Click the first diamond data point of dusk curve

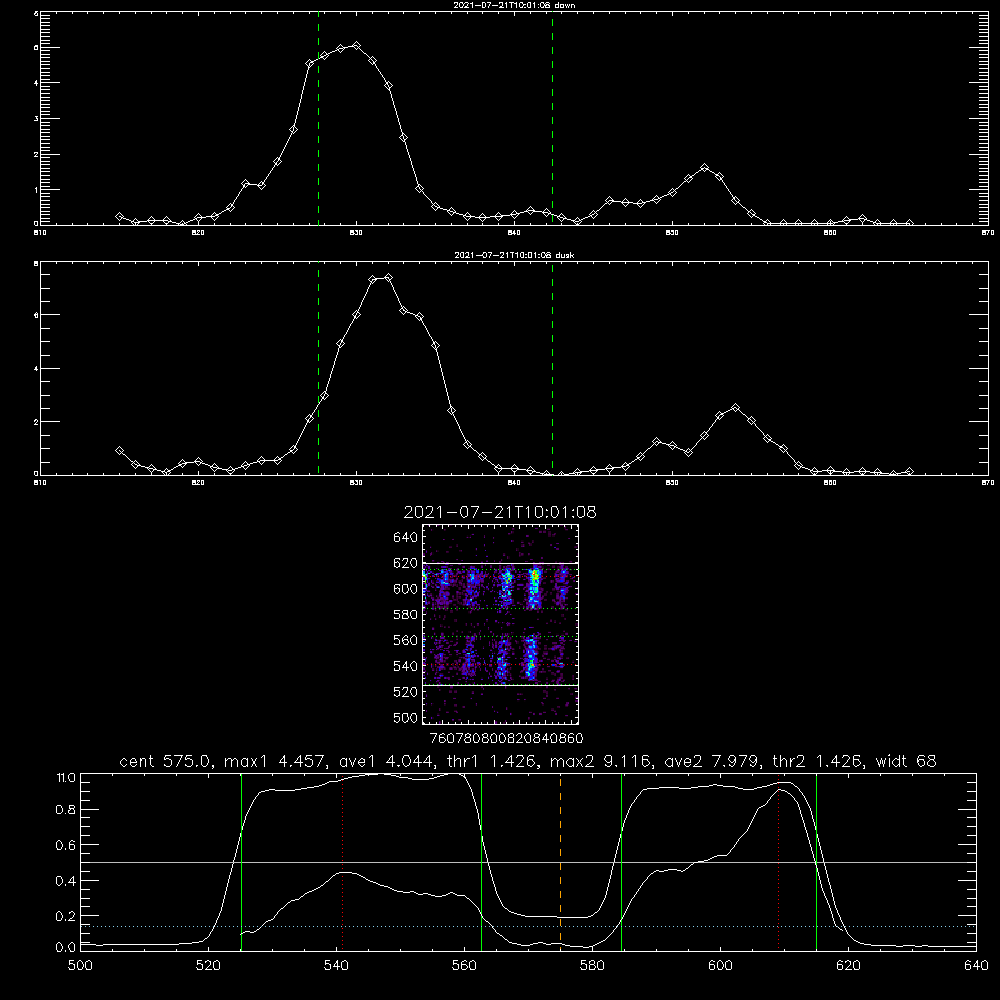tap(119, 450)
